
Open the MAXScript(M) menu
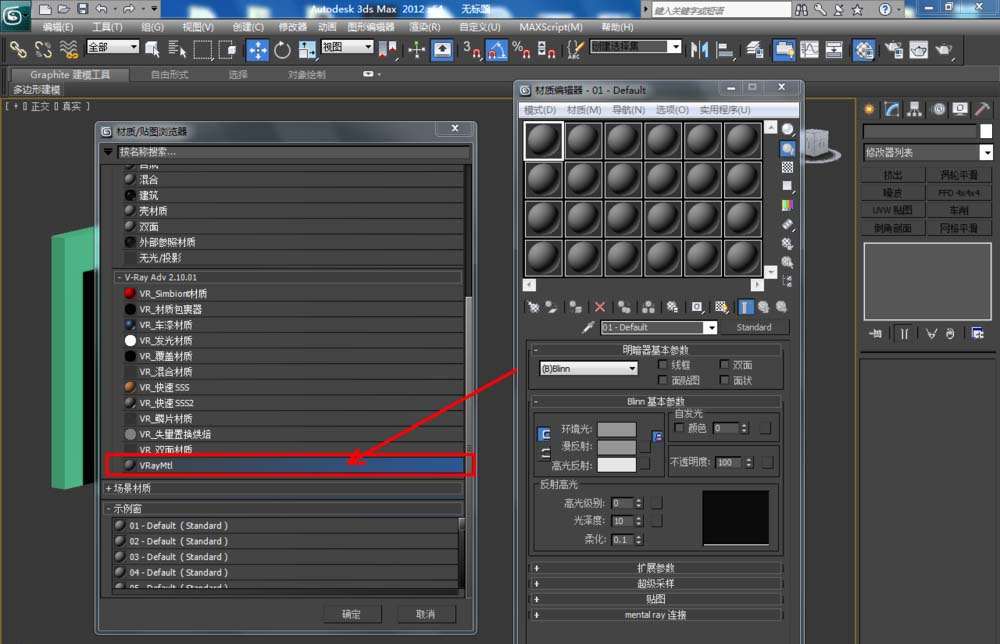550,27
